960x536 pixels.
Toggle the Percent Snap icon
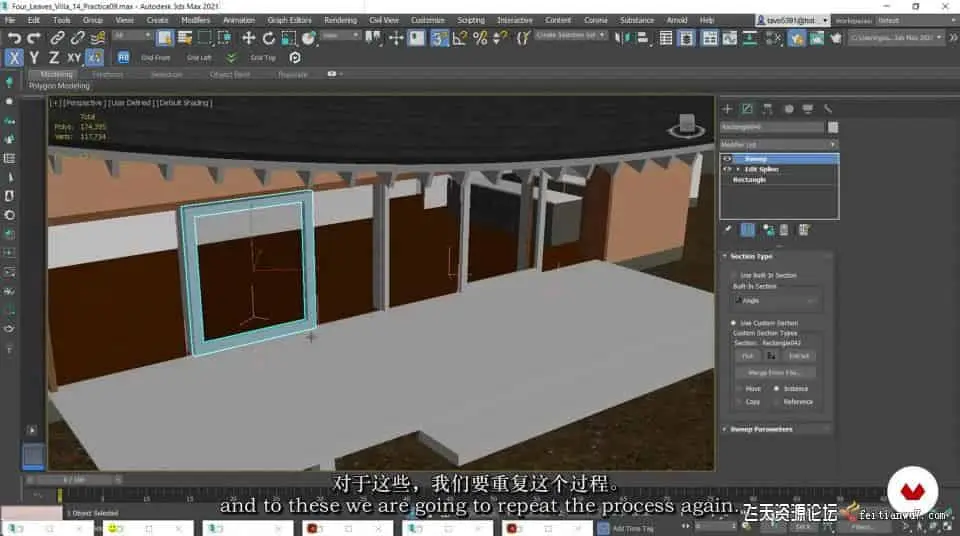(x=480, y=38)
